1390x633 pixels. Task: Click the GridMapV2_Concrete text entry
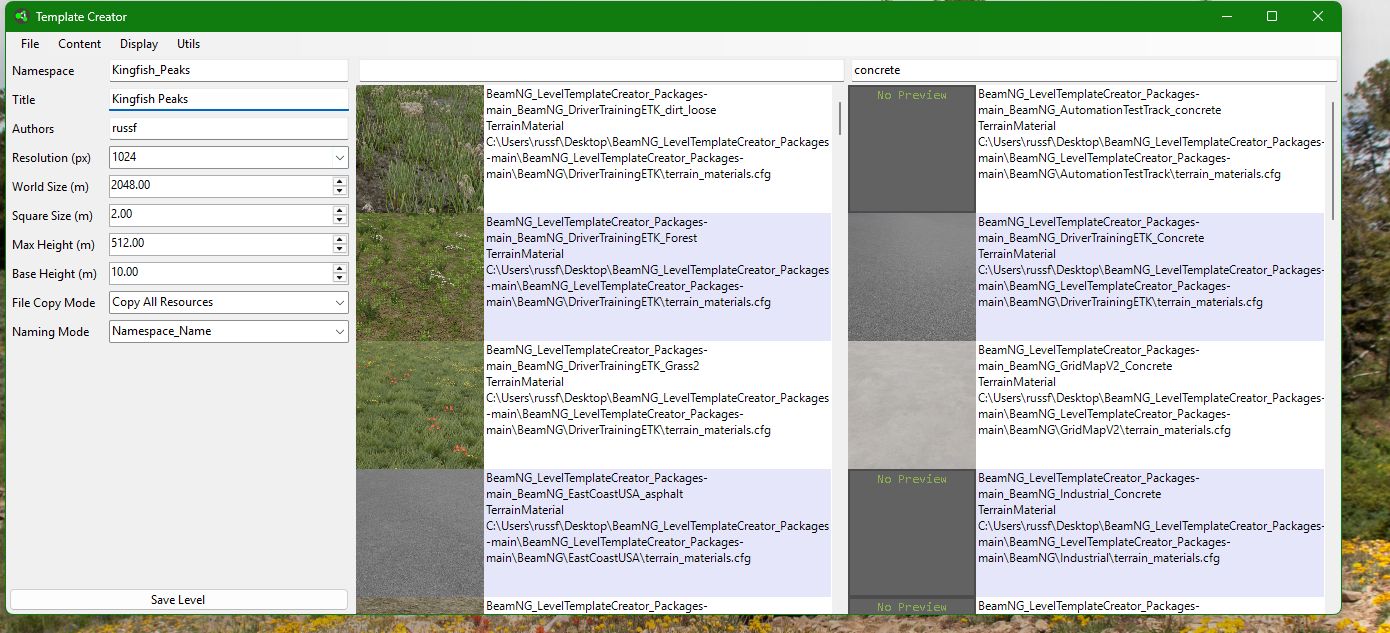(x=1150, y=405)
